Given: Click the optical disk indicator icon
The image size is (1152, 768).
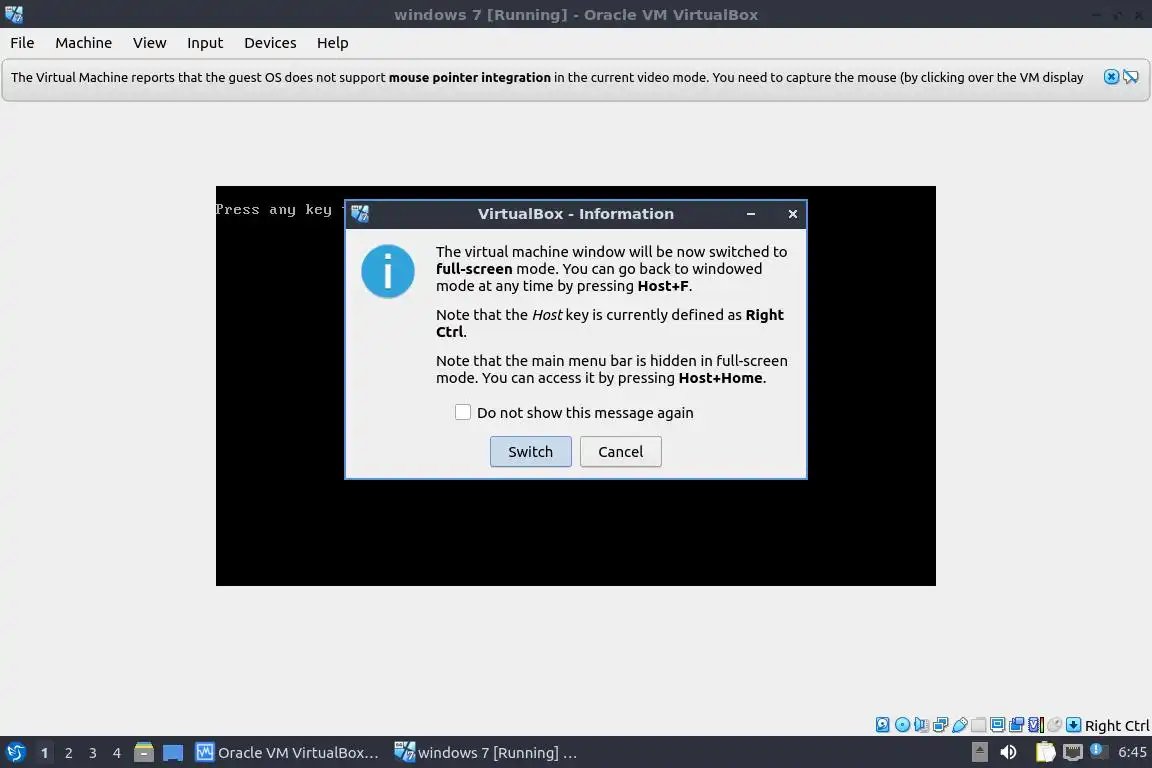Looking at the screenshot, I should click(902, 725).
